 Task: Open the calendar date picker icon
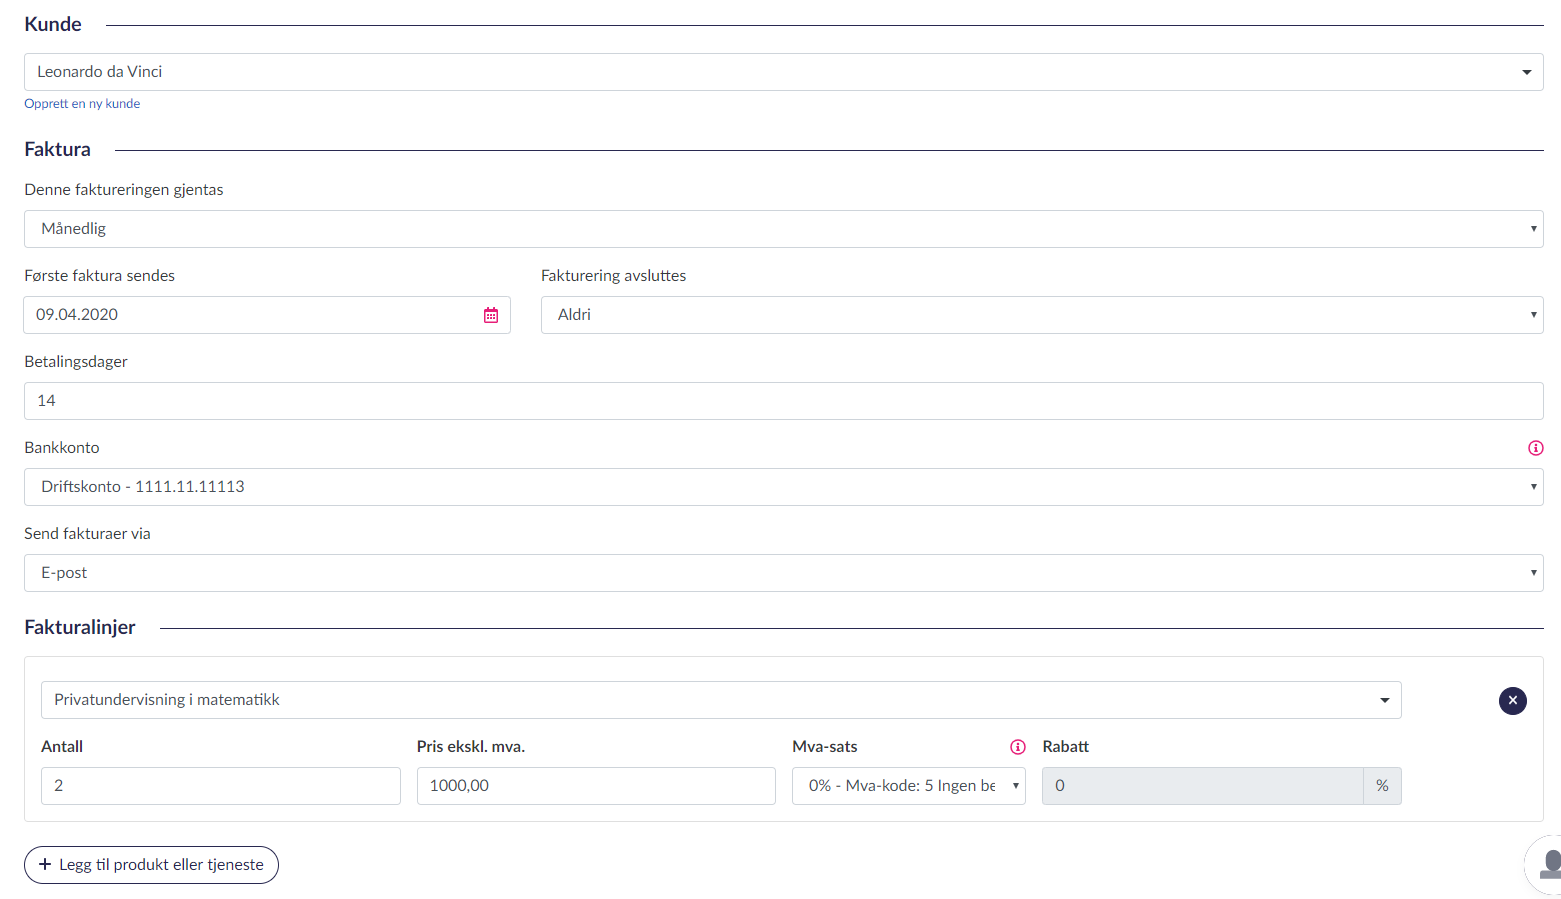pos(491,315)
